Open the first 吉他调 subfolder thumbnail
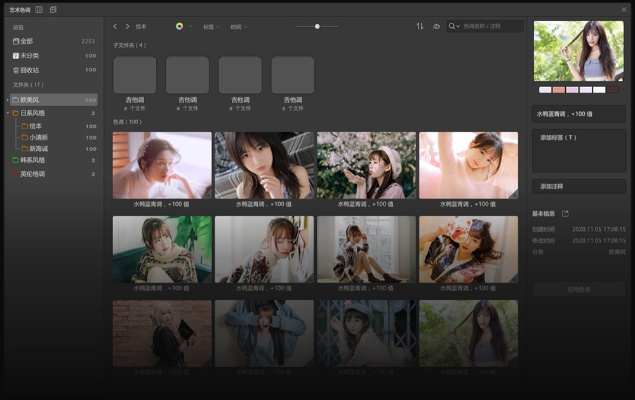This screenshot has height=400, width=635. (134, 75)
